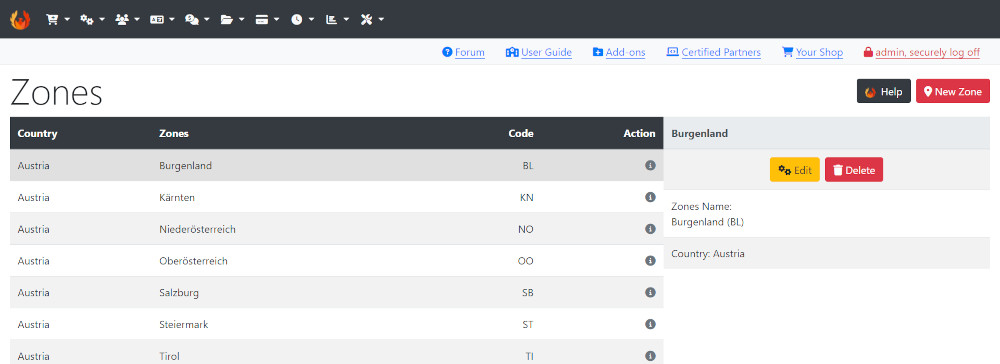Click info icon in Tirol row

(x=651, y=356)
